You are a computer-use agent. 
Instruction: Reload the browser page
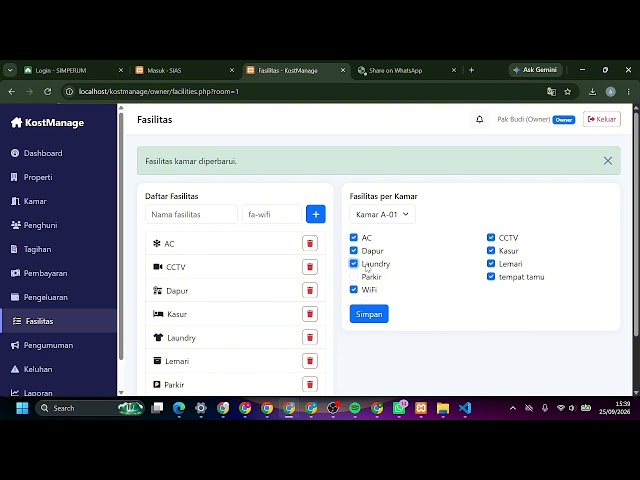point(48,91)
